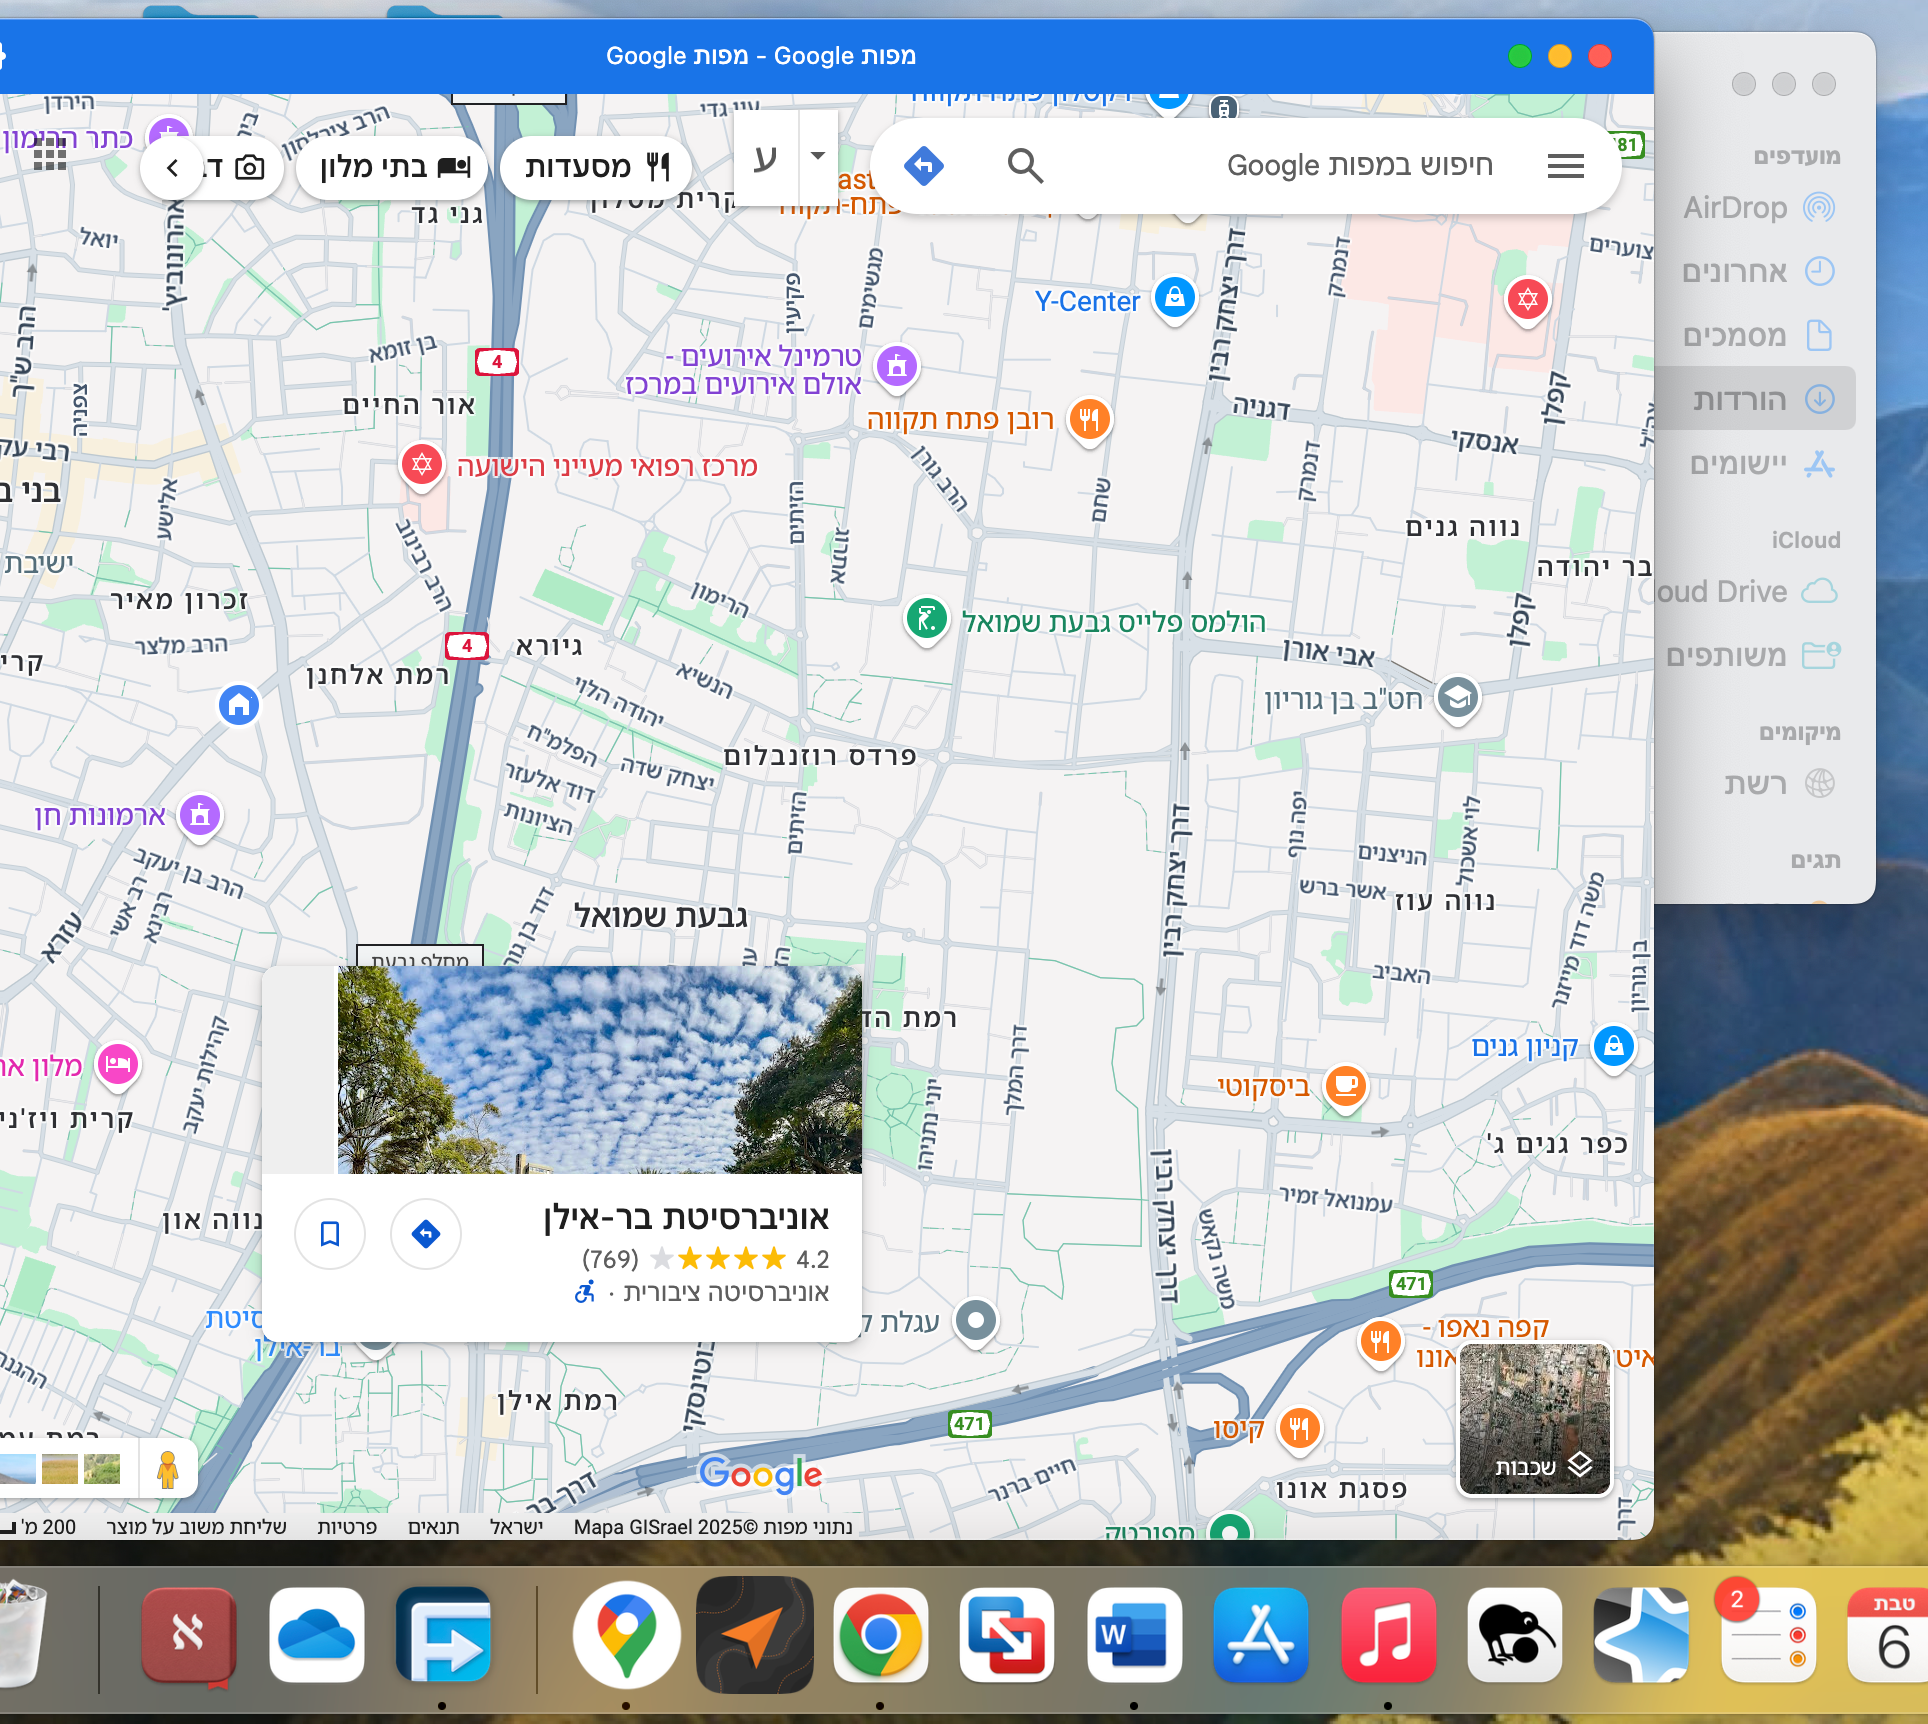This screenshot has width=1928, height=1724.
Task: Open the Bar-Ilan University title in the card
Action: [686, 1217]
